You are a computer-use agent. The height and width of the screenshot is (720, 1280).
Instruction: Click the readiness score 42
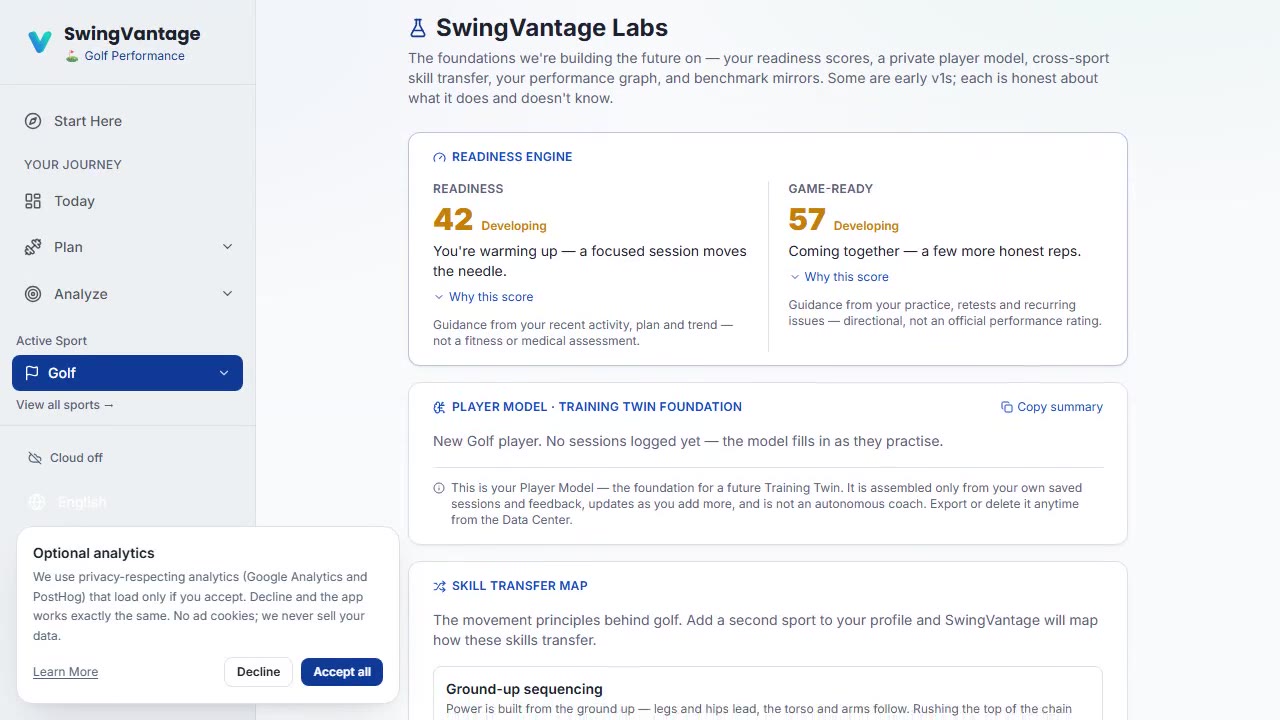[453, 220]
